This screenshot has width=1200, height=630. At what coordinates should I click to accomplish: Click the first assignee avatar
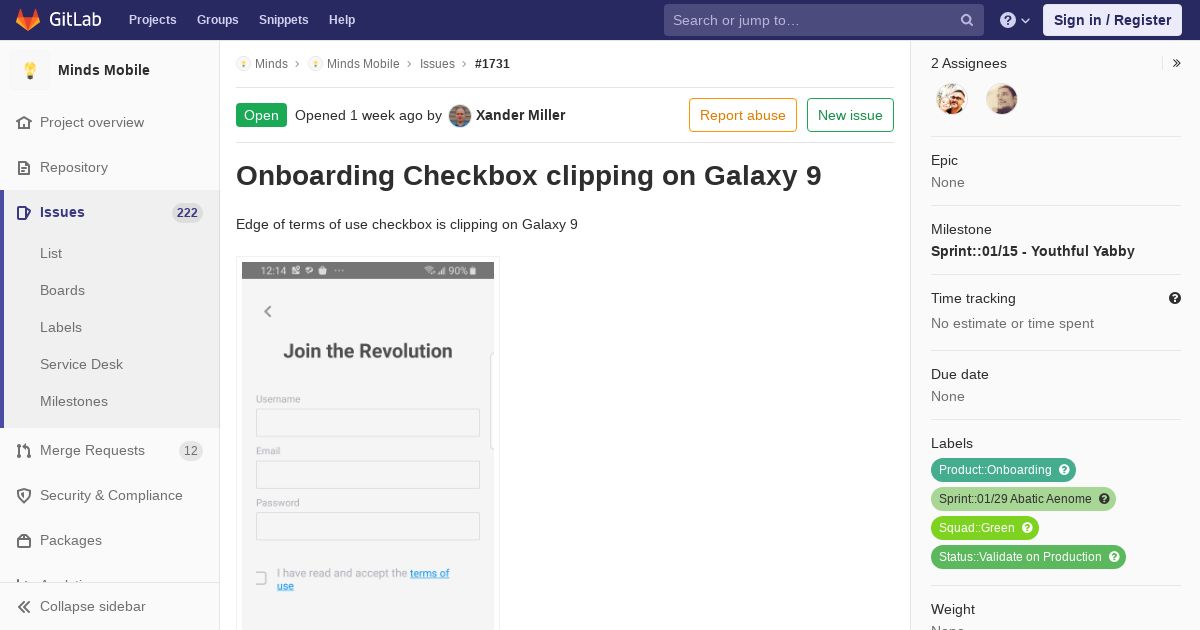coord(952,99)
